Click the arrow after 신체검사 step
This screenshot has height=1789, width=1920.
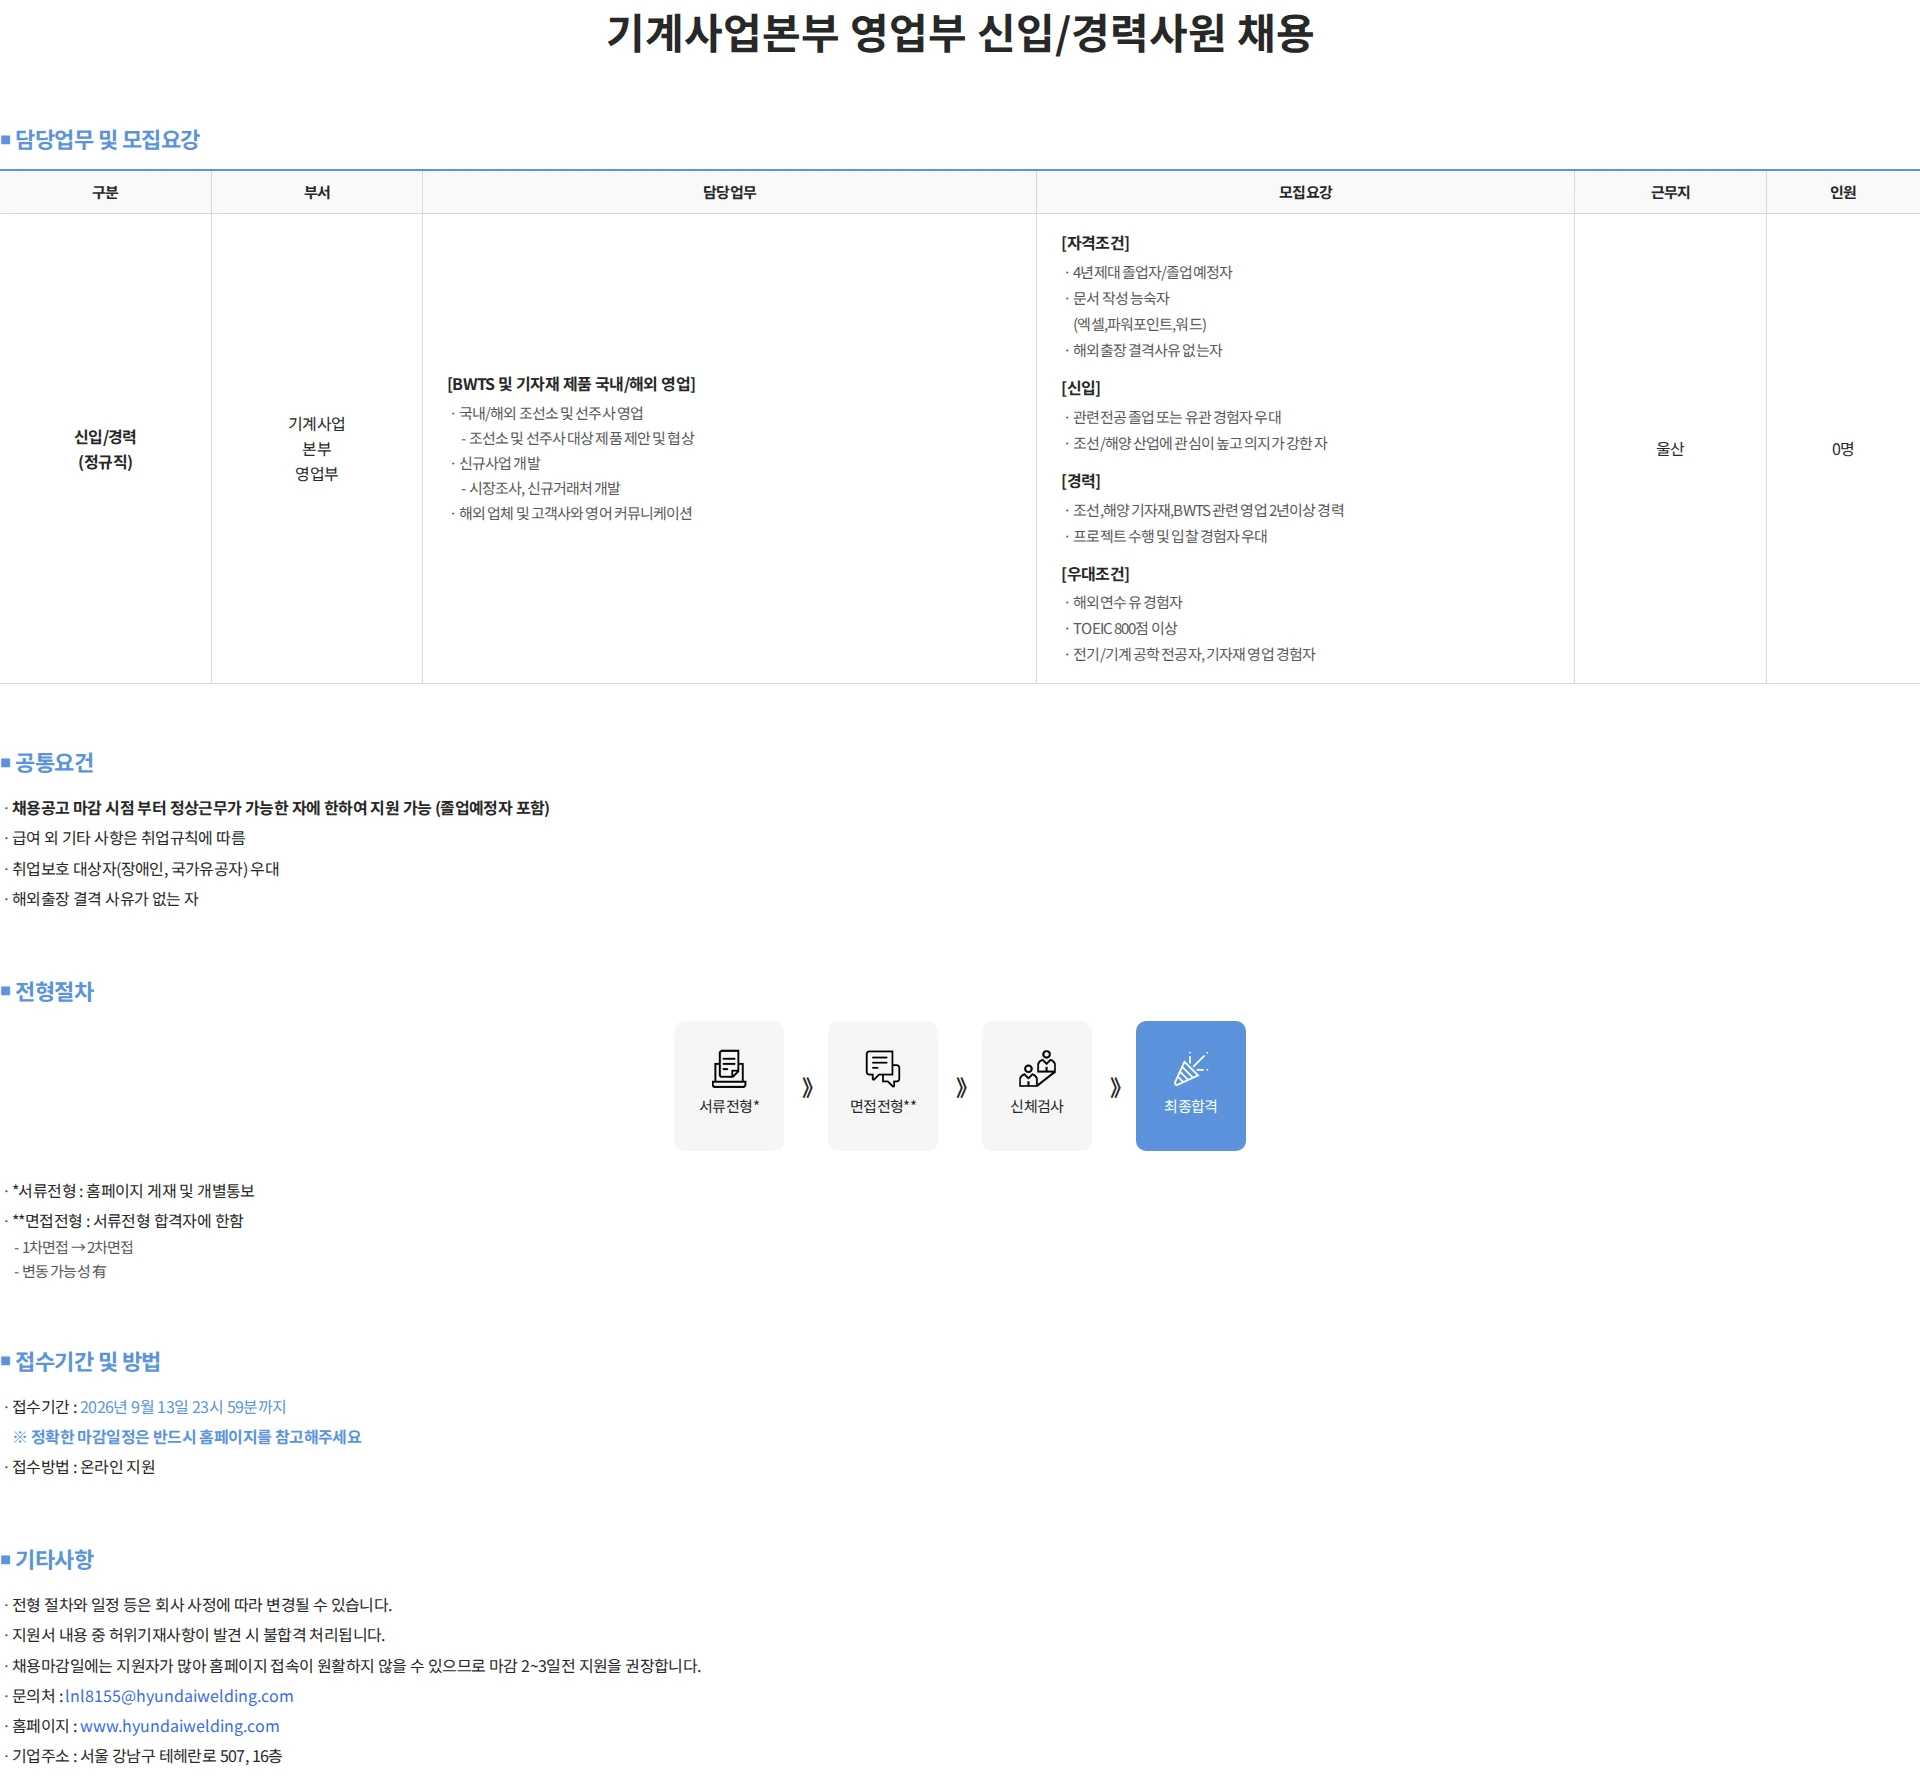[1115, 1087]
